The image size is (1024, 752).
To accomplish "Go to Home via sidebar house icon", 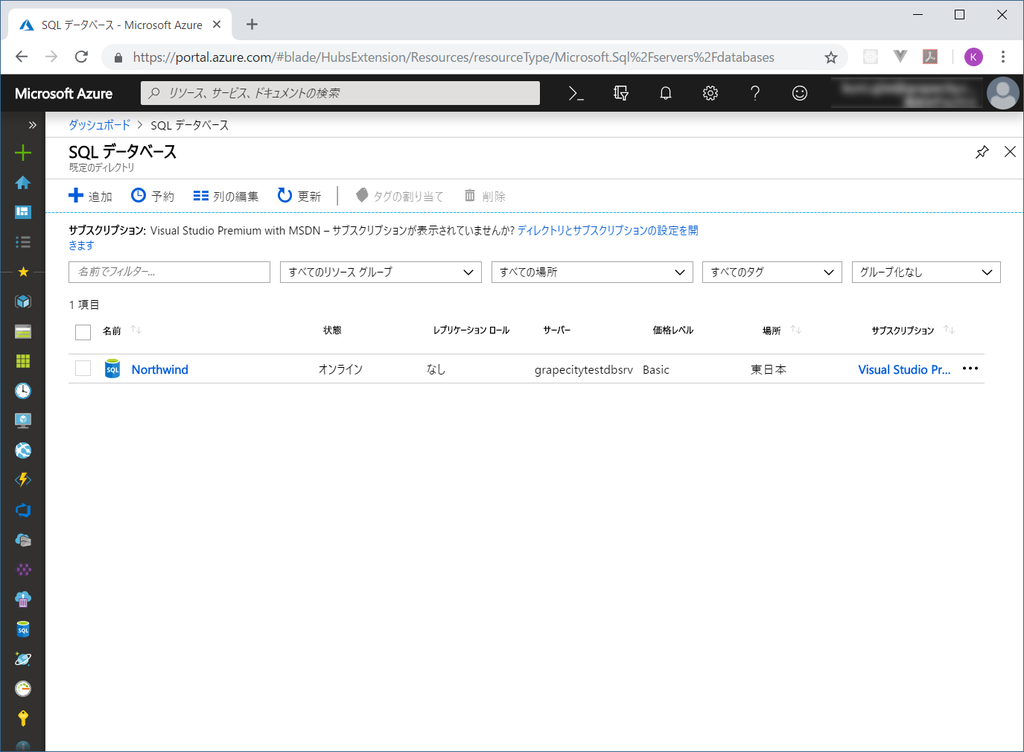I will pos(23,183).
